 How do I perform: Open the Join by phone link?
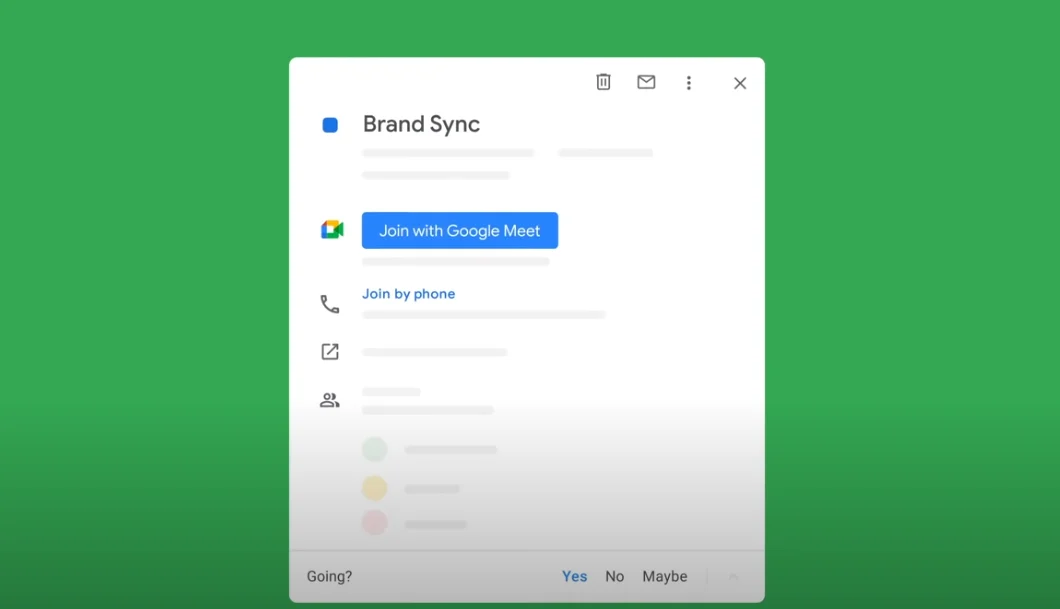[x=408, y=294]
